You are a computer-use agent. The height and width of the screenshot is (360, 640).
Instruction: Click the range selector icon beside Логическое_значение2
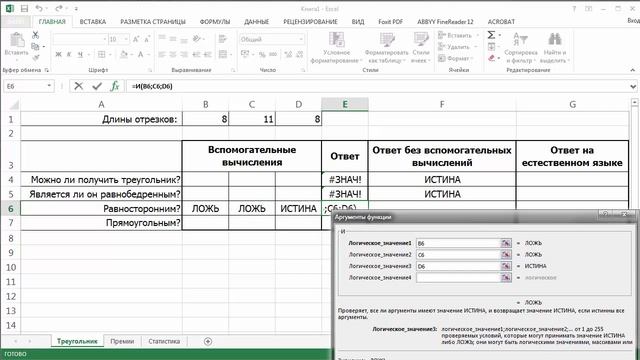pyautogui.click(x=506, y=255)
